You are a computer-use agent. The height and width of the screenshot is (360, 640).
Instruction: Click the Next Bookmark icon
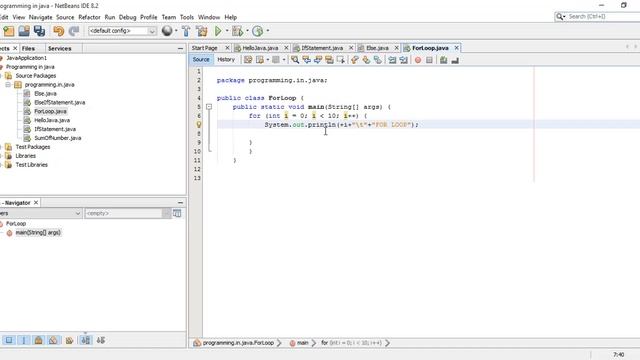coord(366,60)
